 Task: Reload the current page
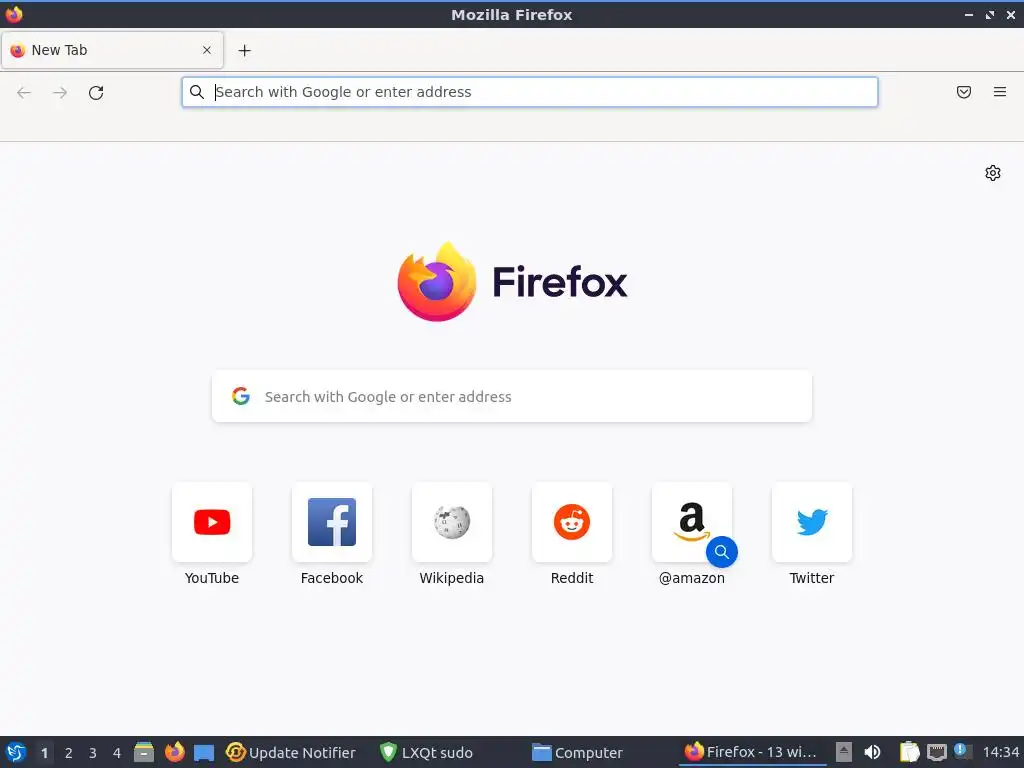click(x=96, y=93)
